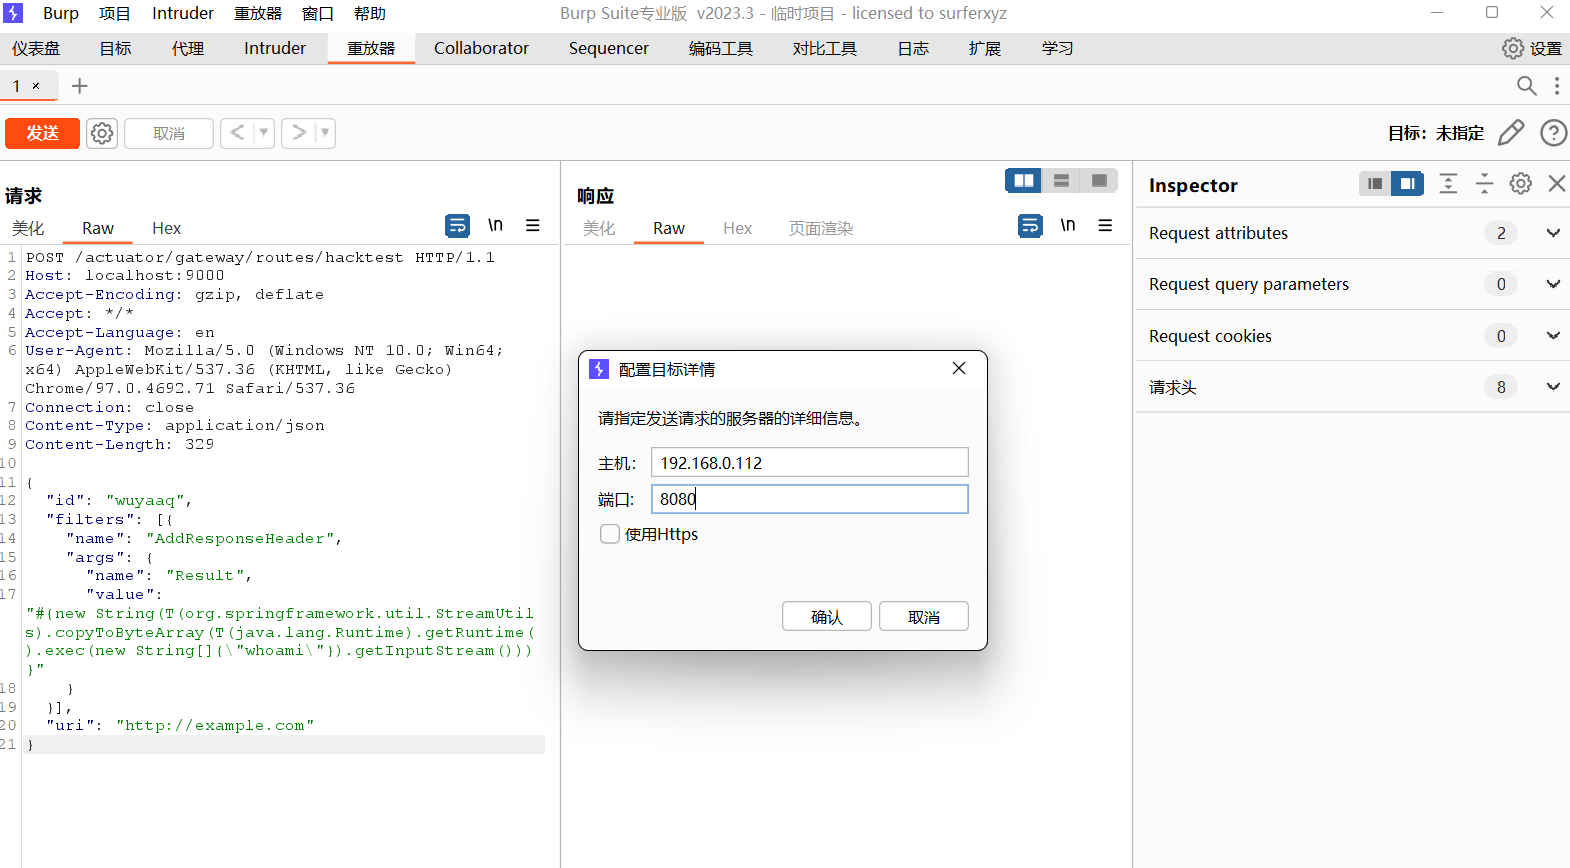1570x868 pixels.
Task: Expand 请求头 section
Action: pos(1353,387)
